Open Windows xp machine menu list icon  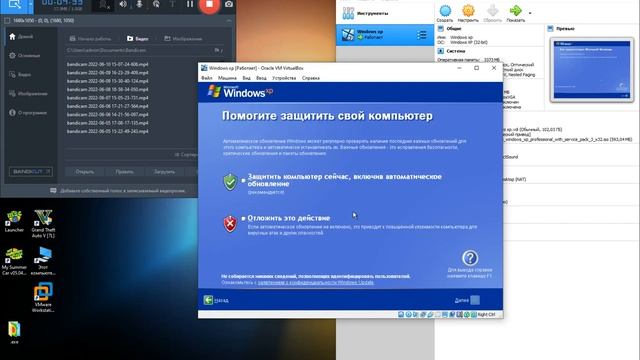[x=422, y=35]
